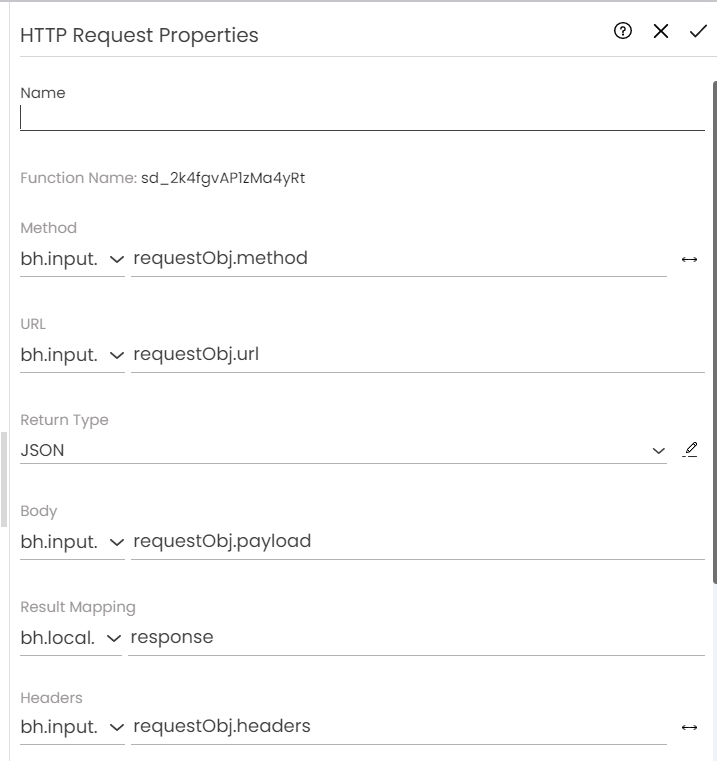Open the URL bh.input. scope dropdown

(x=72, y=355)
